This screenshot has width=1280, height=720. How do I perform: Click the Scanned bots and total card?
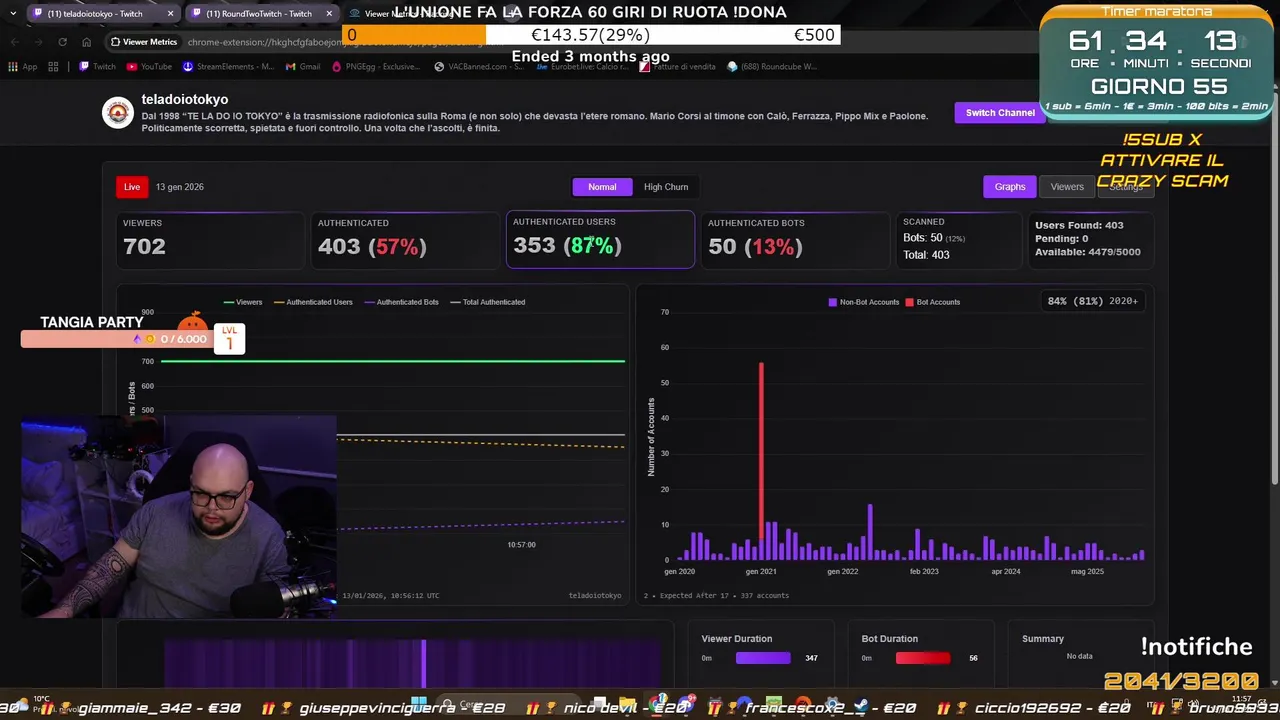959,240
